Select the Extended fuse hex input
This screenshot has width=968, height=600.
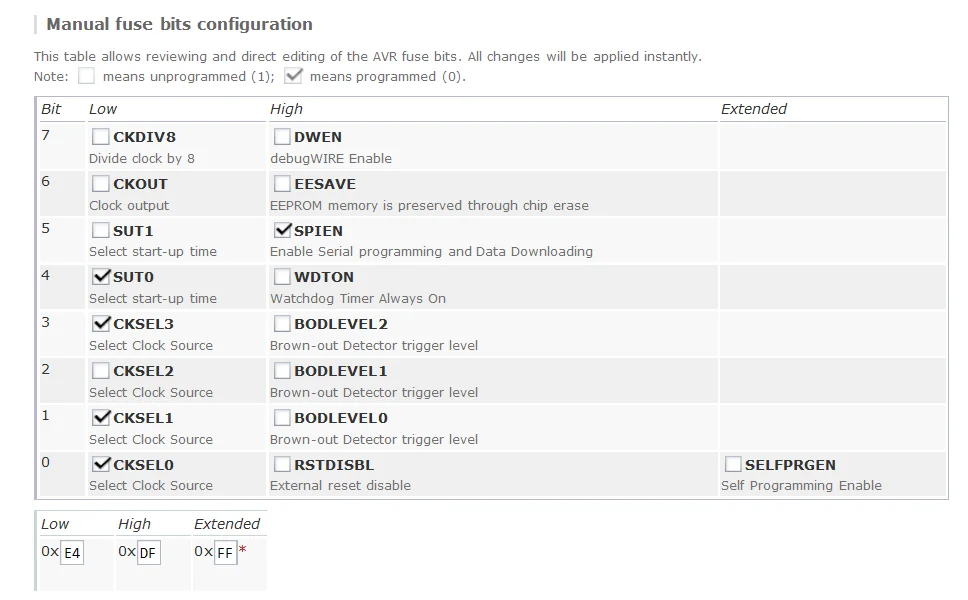coord(225,553)
